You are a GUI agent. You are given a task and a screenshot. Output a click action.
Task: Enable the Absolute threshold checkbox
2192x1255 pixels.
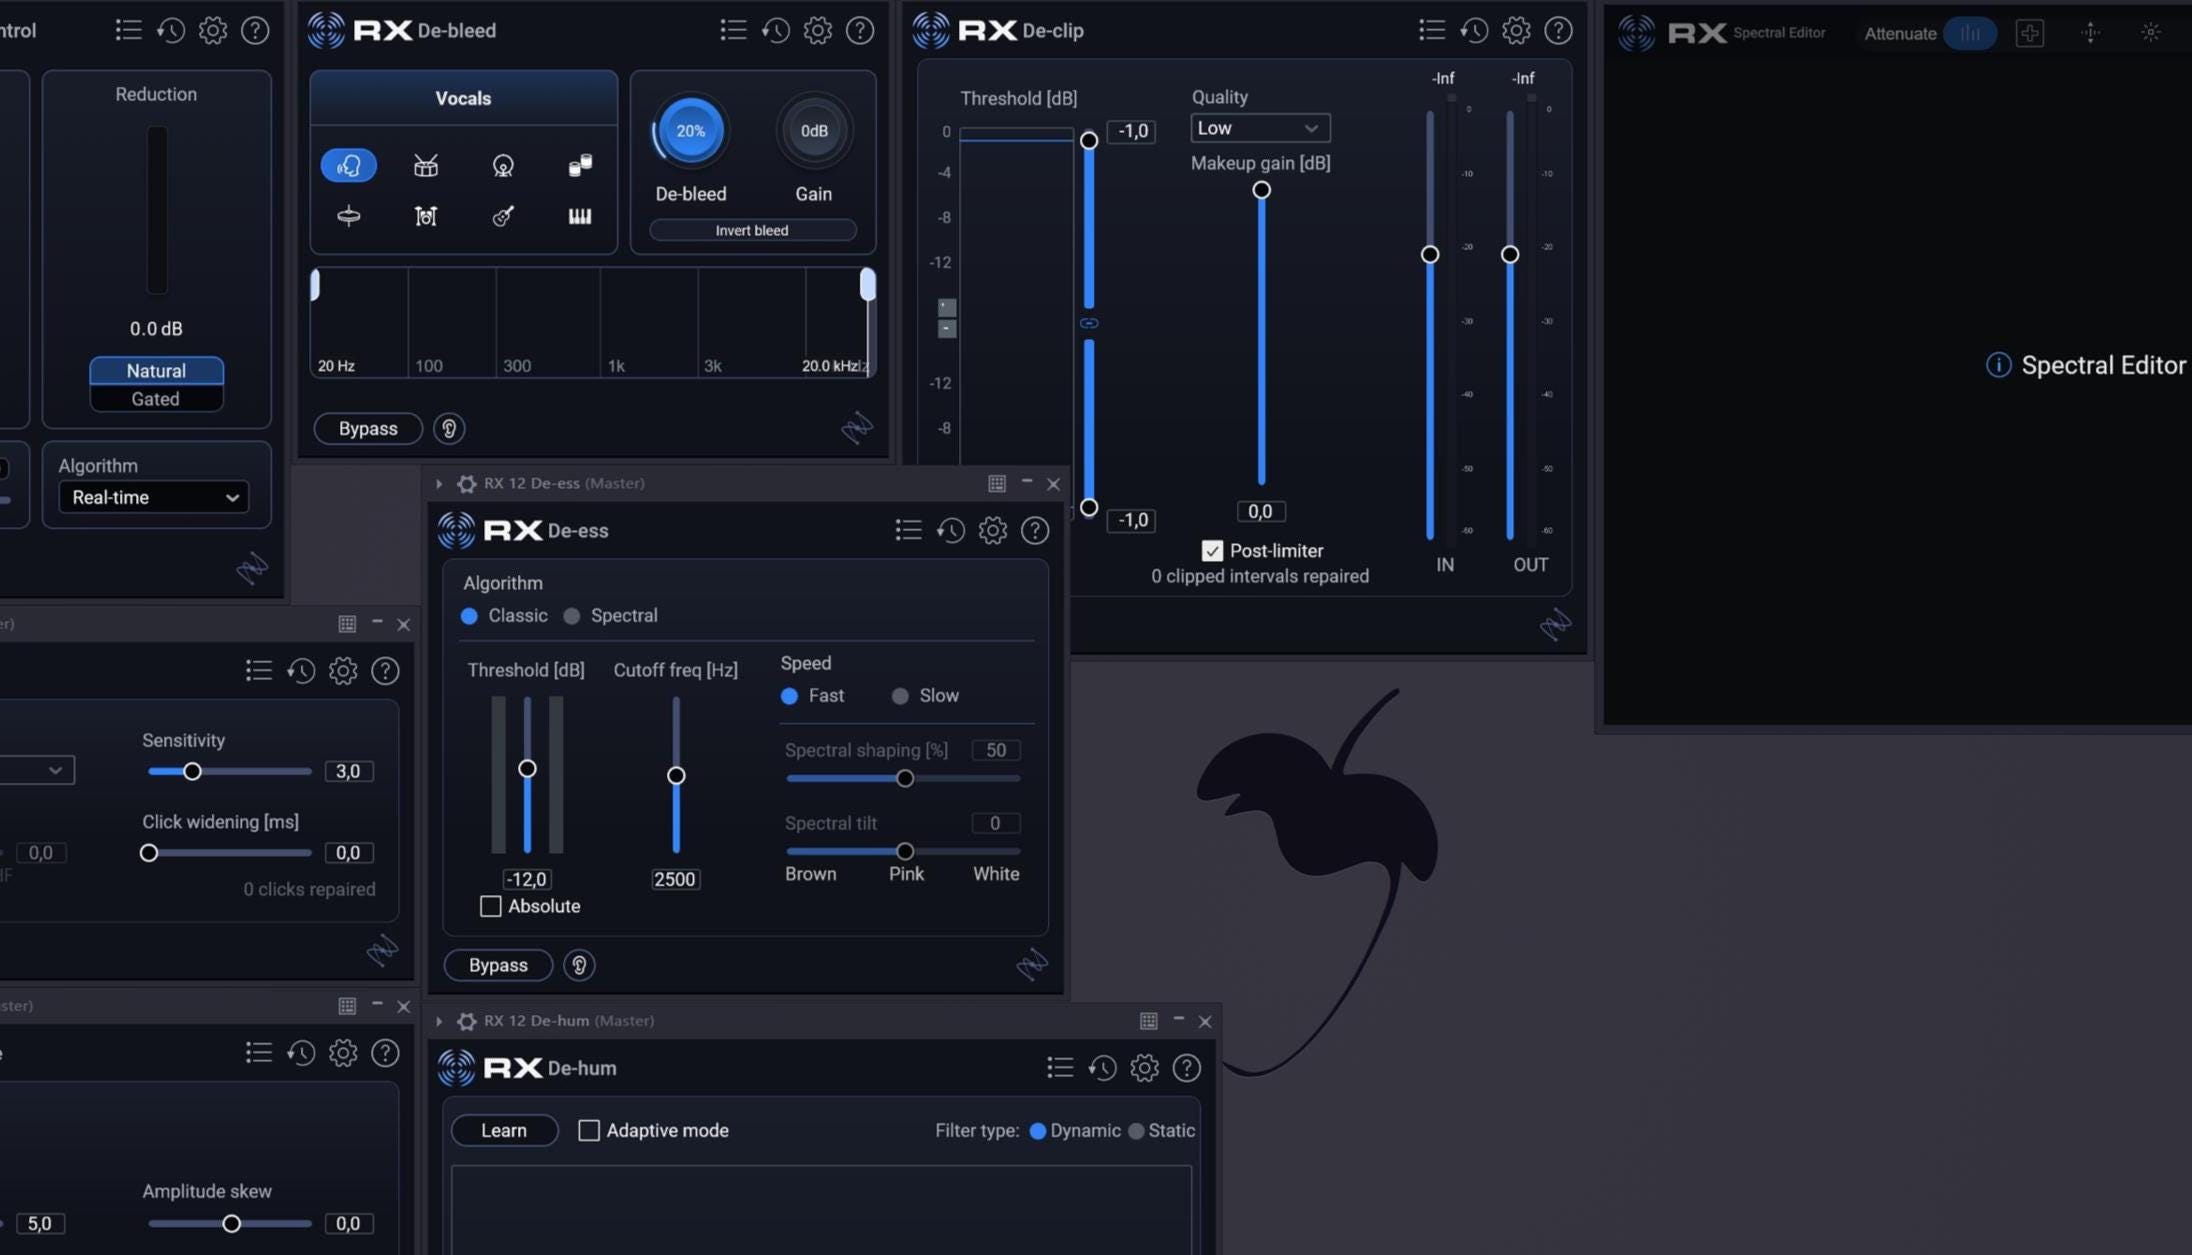pos(491,906)
